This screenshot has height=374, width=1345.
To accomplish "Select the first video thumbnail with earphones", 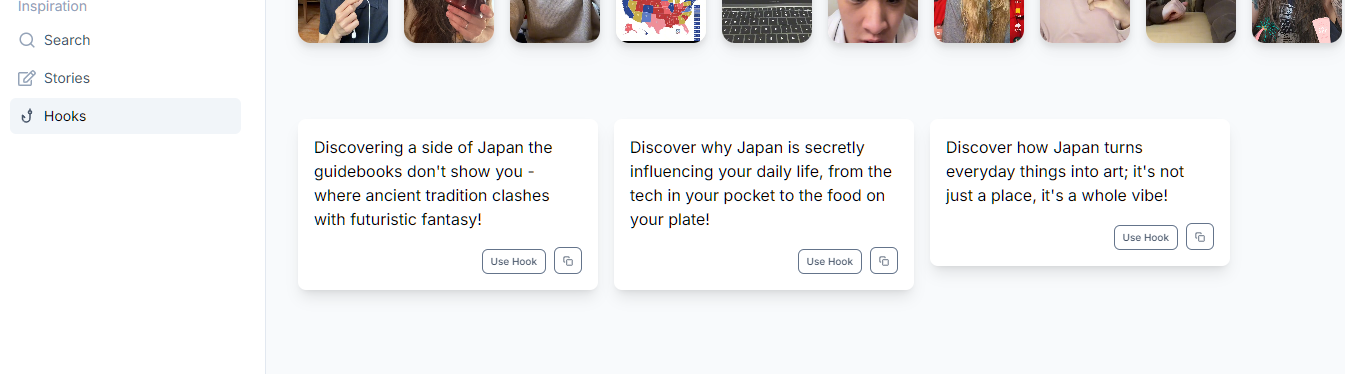I will tap(343, 21).
